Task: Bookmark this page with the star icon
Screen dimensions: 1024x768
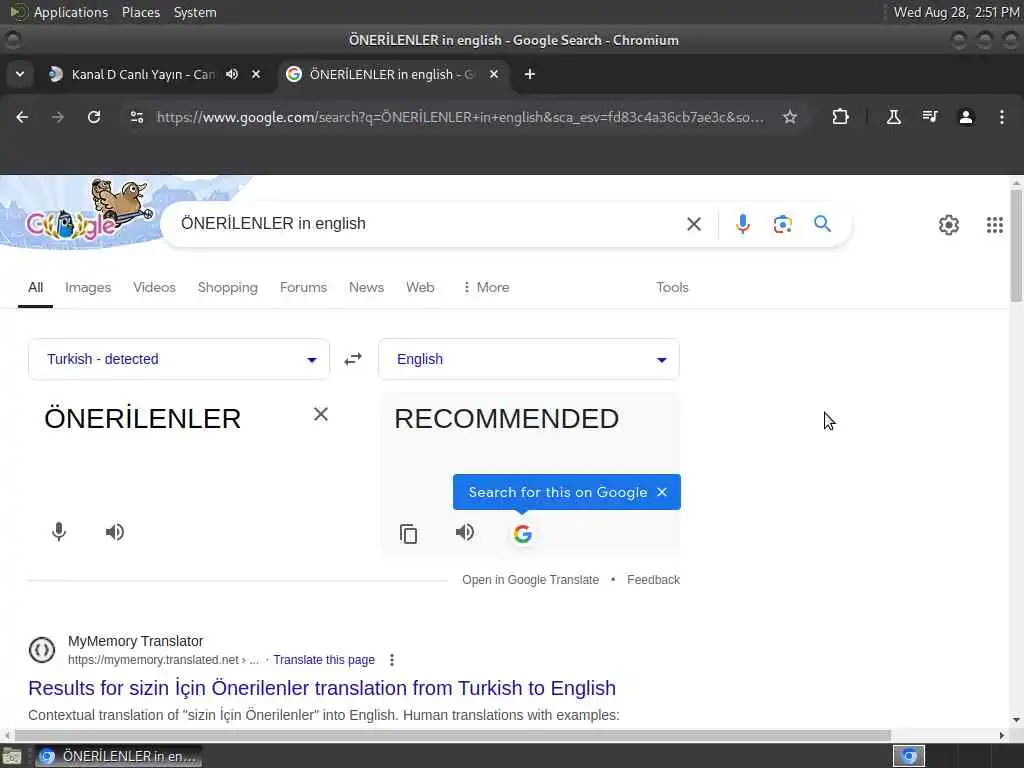Action: pos(790,117)
